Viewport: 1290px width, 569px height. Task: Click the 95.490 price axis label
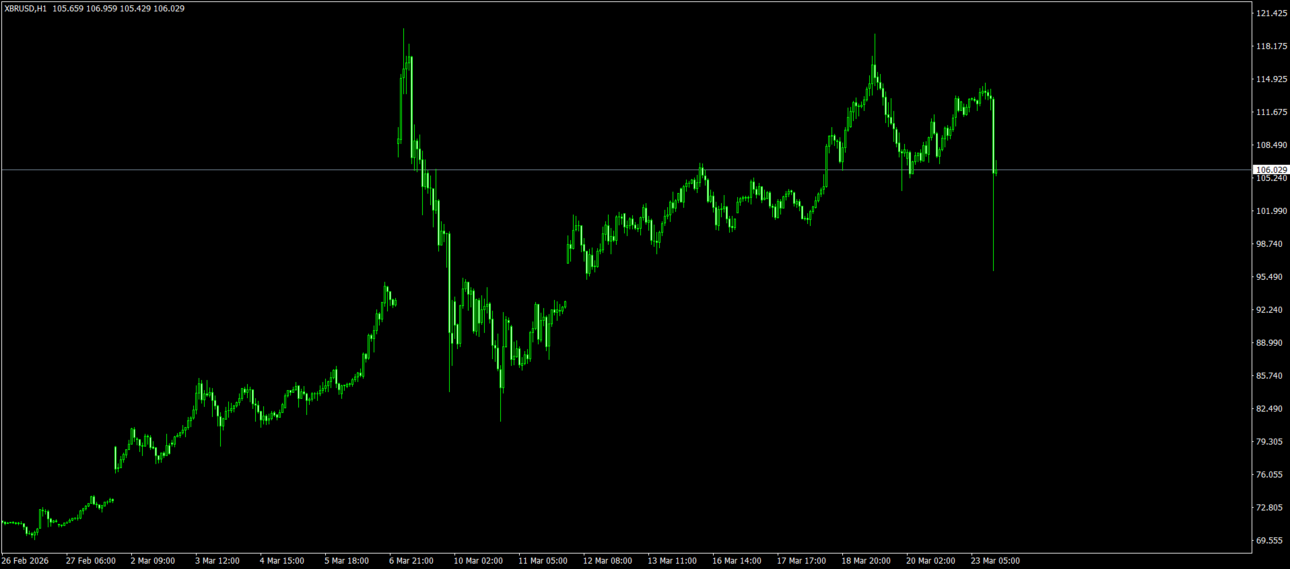click(1271, 277)
